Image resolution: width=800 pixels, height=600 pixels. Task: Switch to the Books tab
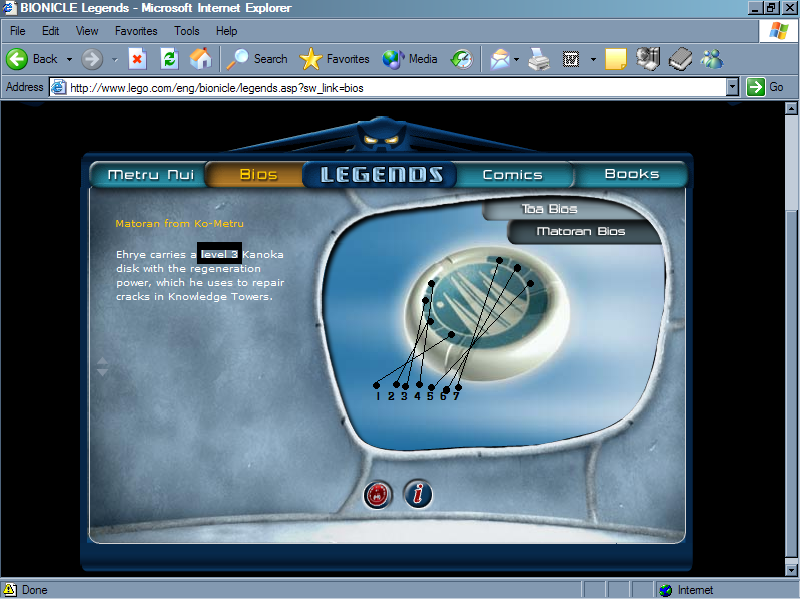[x=632, y=174]
